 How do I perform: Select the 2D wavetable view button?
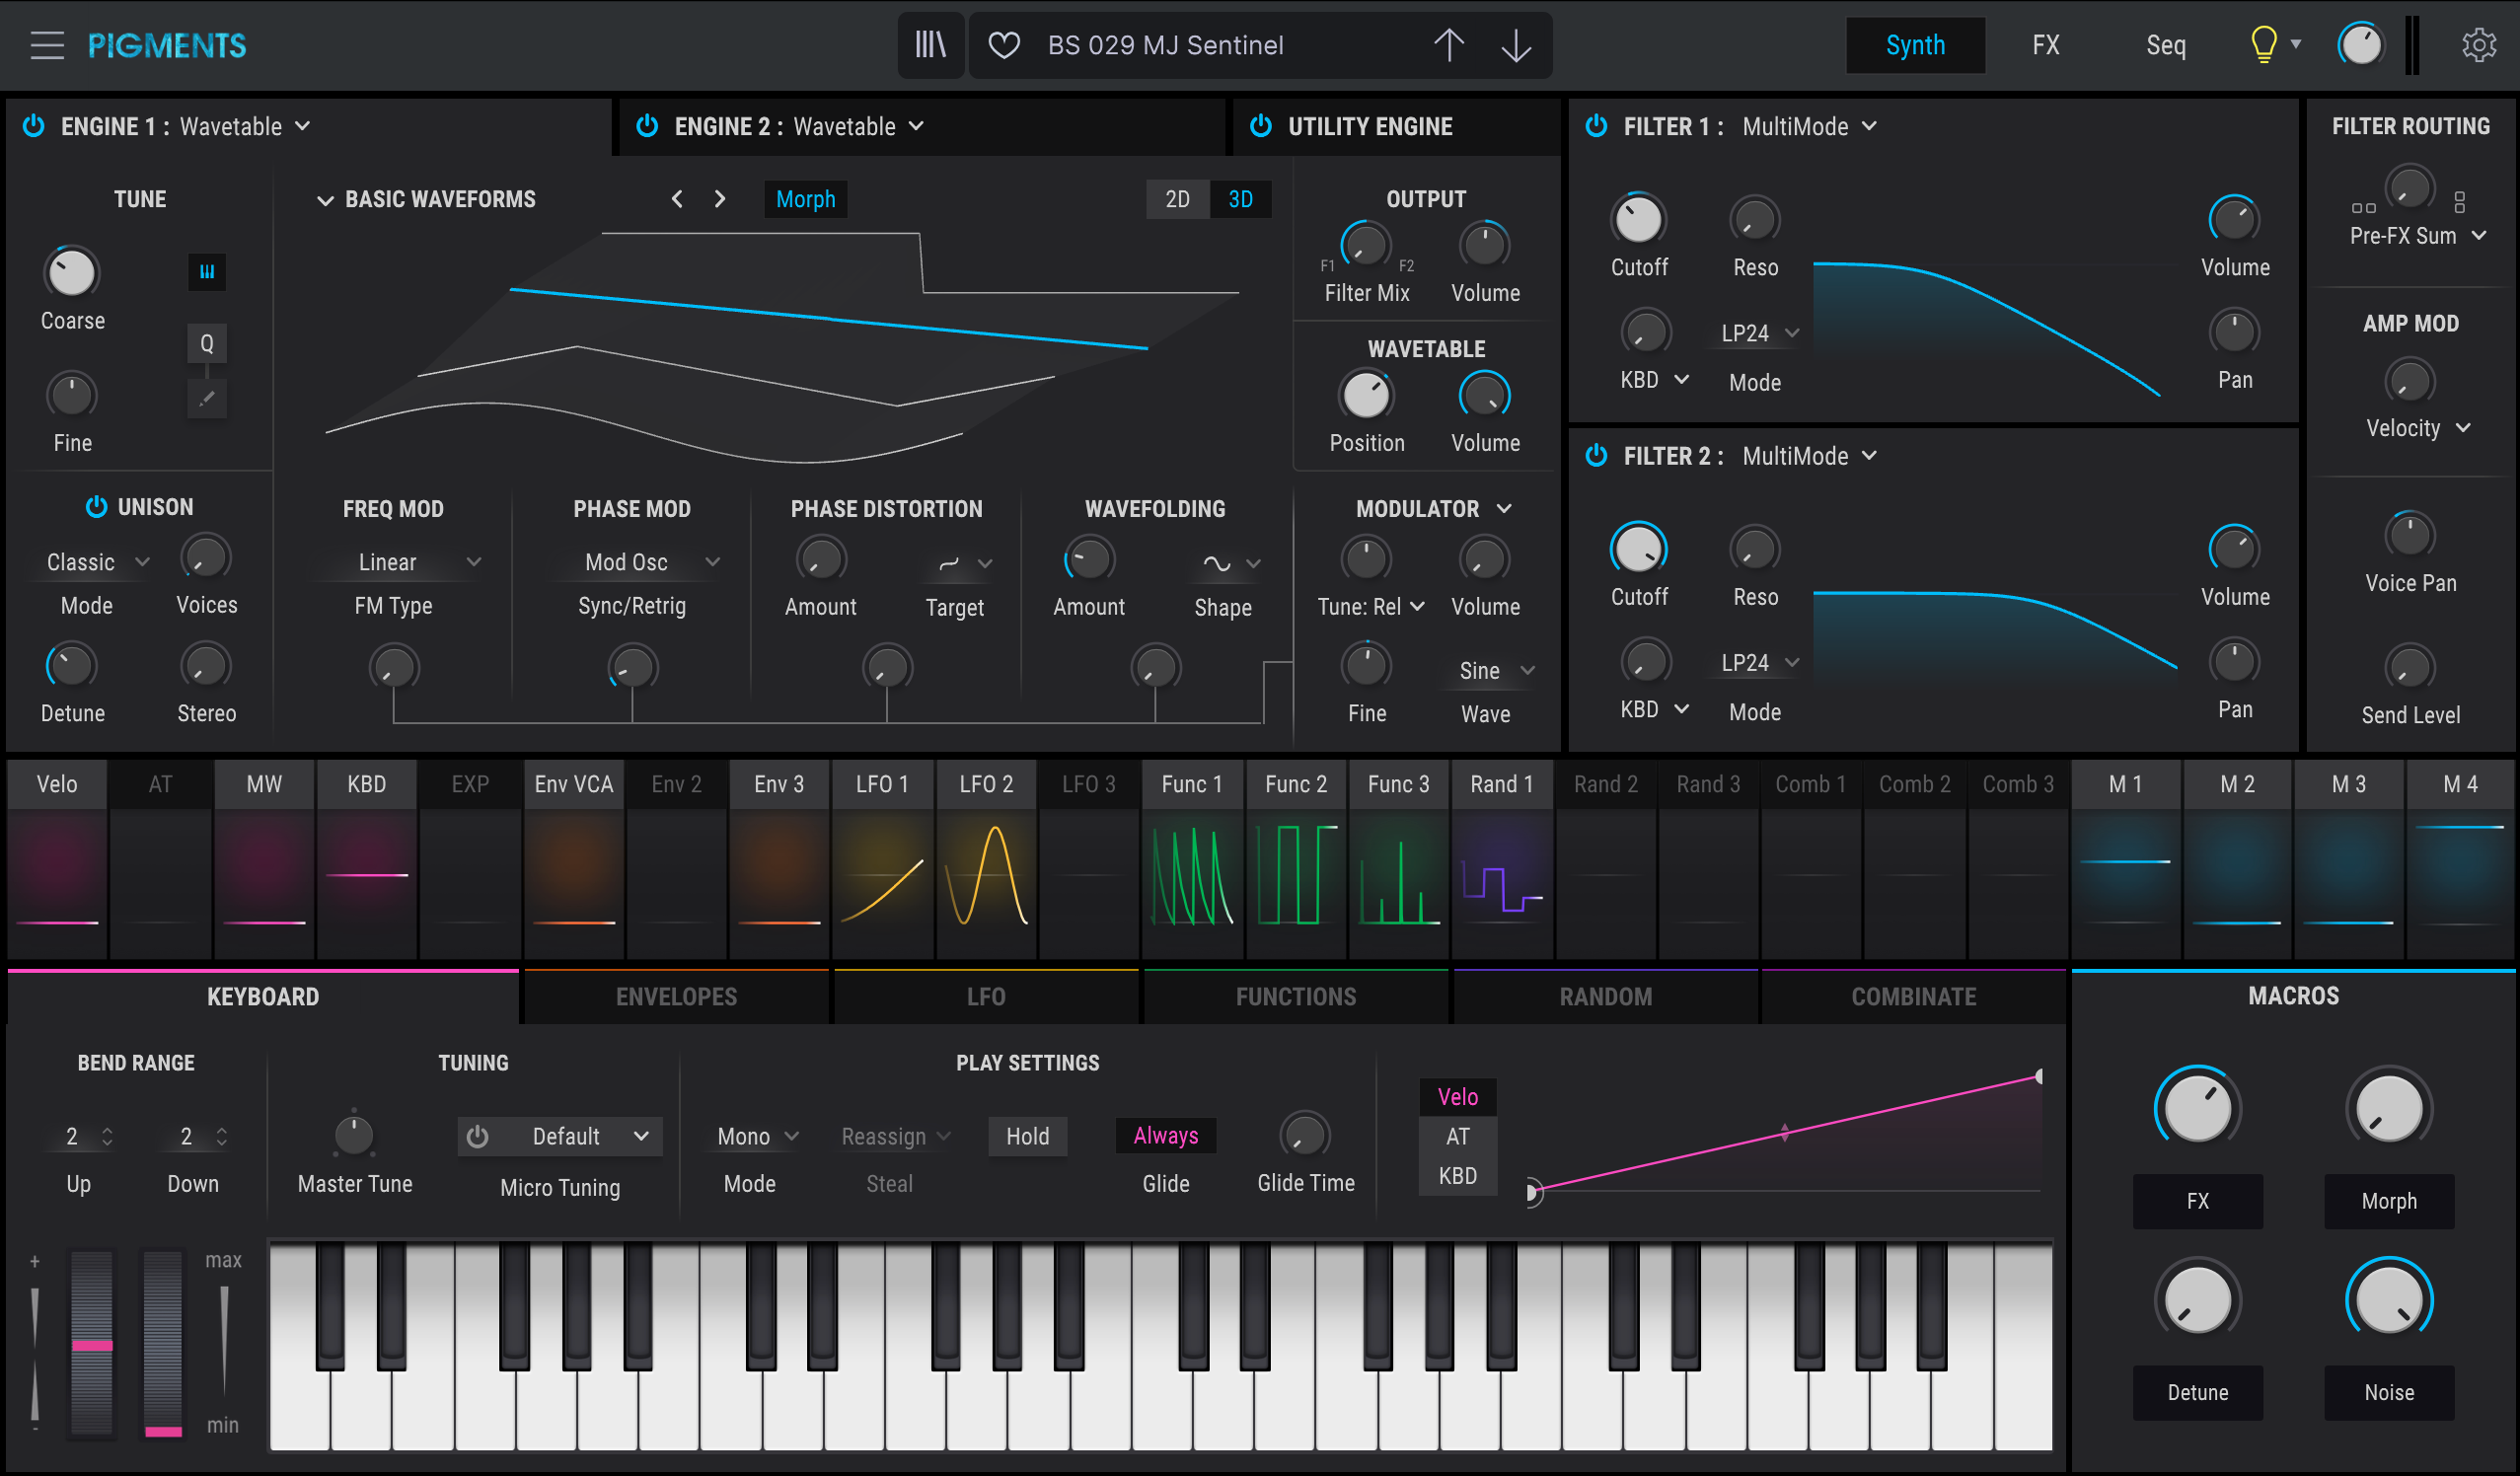pyautogui.click(x=1177, y=199)
